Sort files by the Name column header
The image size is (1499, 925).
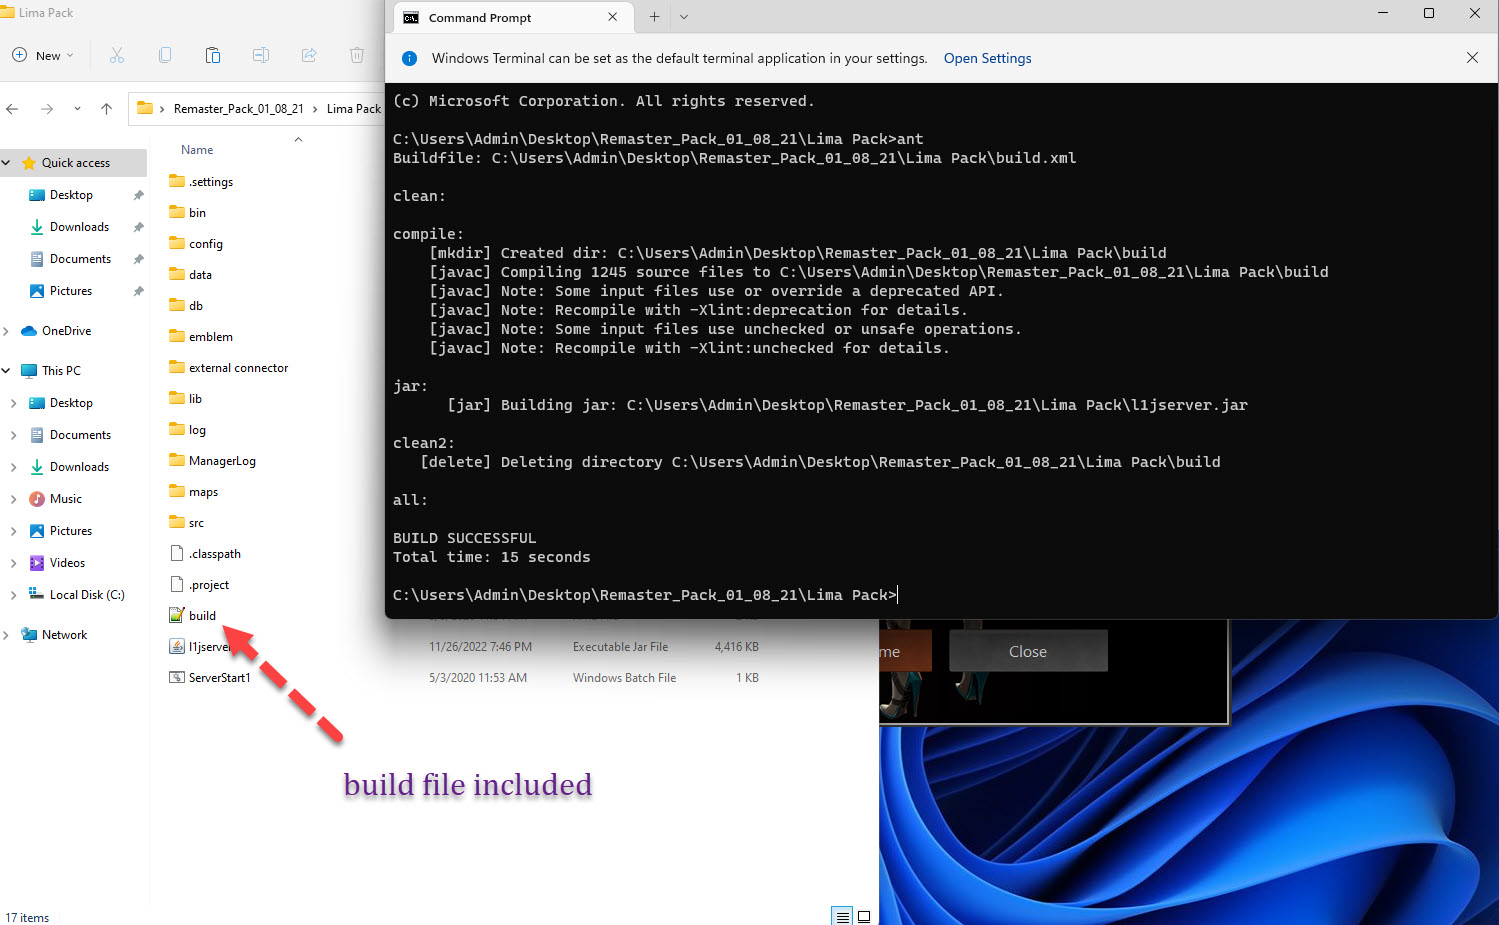(197, 150)
